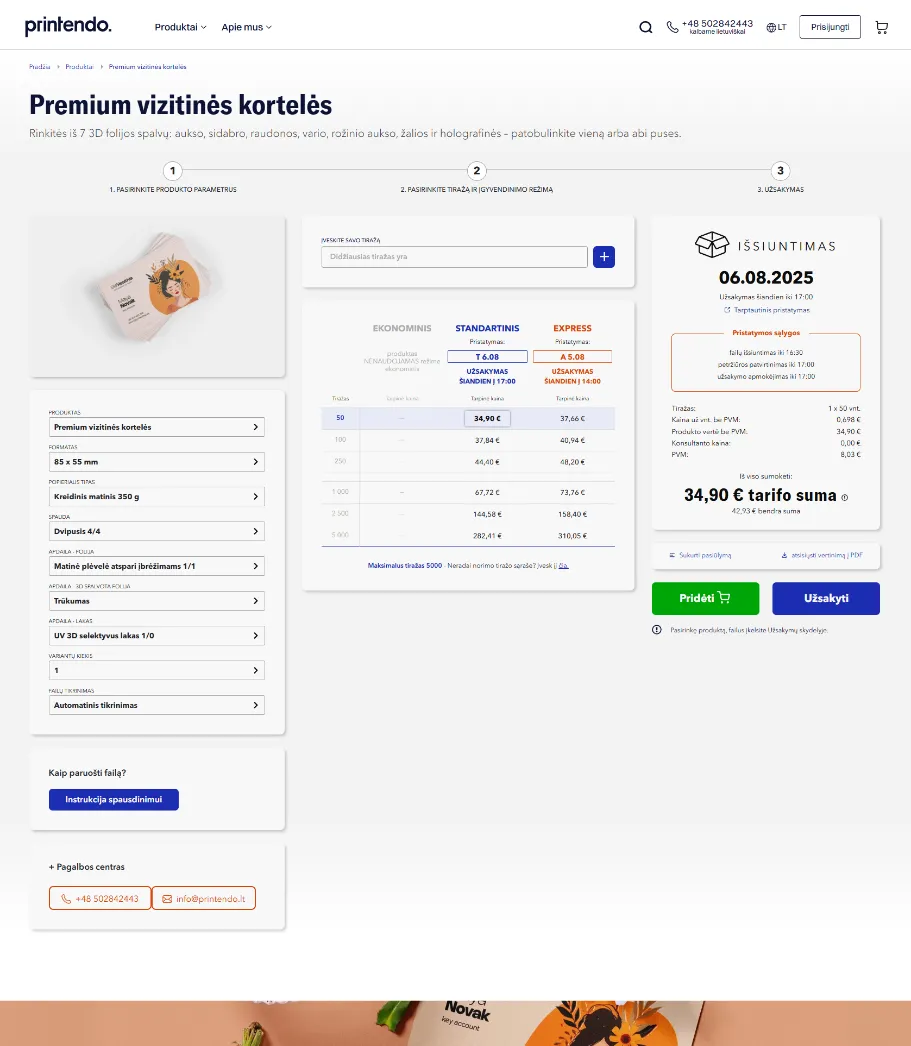This screenshot has width=911, height=1046.
Task: Expand the UV 3D selektyvus lakas option
Action: [x=157, y=635]
